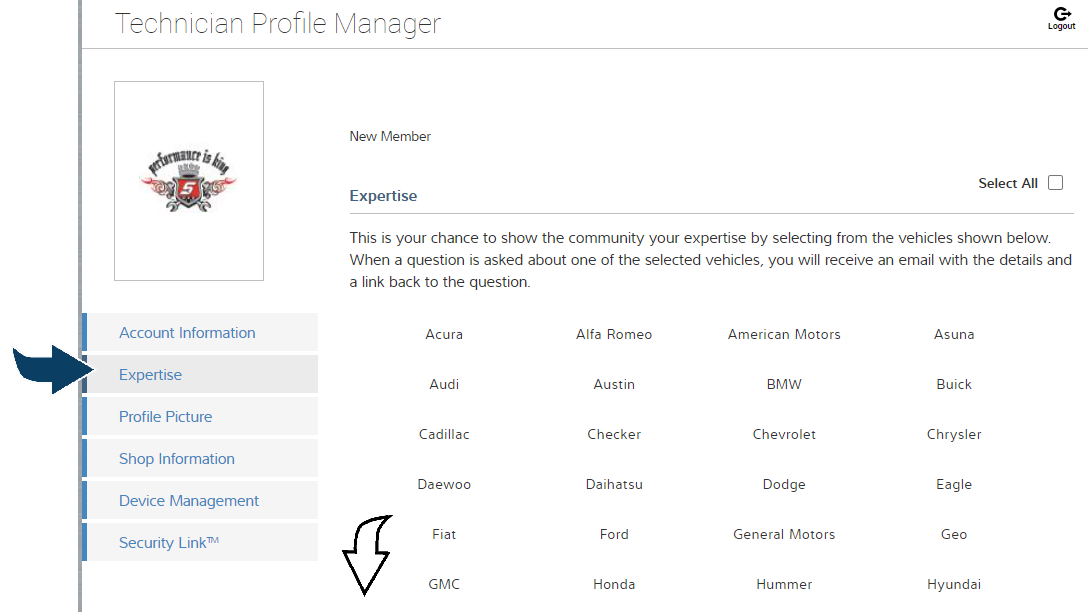Enable the Select All checkbox

(x=1055, y=182)
